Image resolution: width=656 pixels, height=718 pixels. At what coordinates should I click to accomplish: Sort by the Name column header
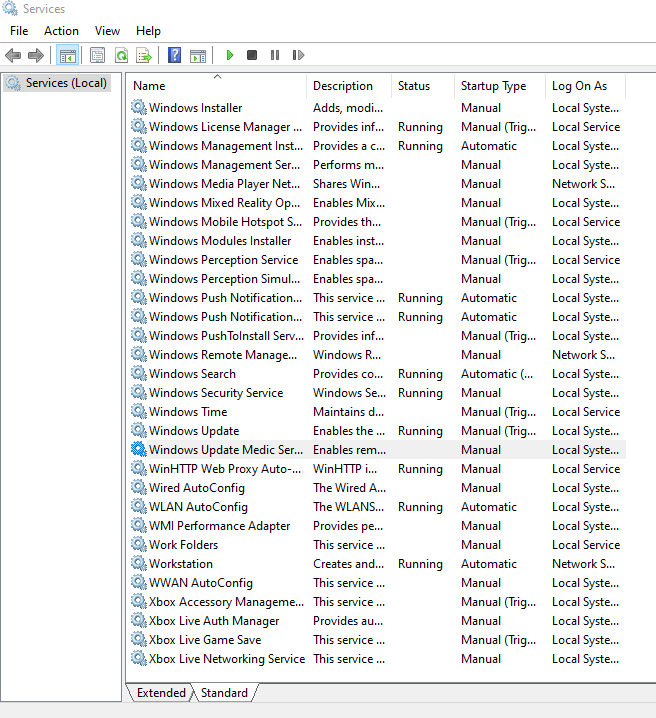[217, 86]
